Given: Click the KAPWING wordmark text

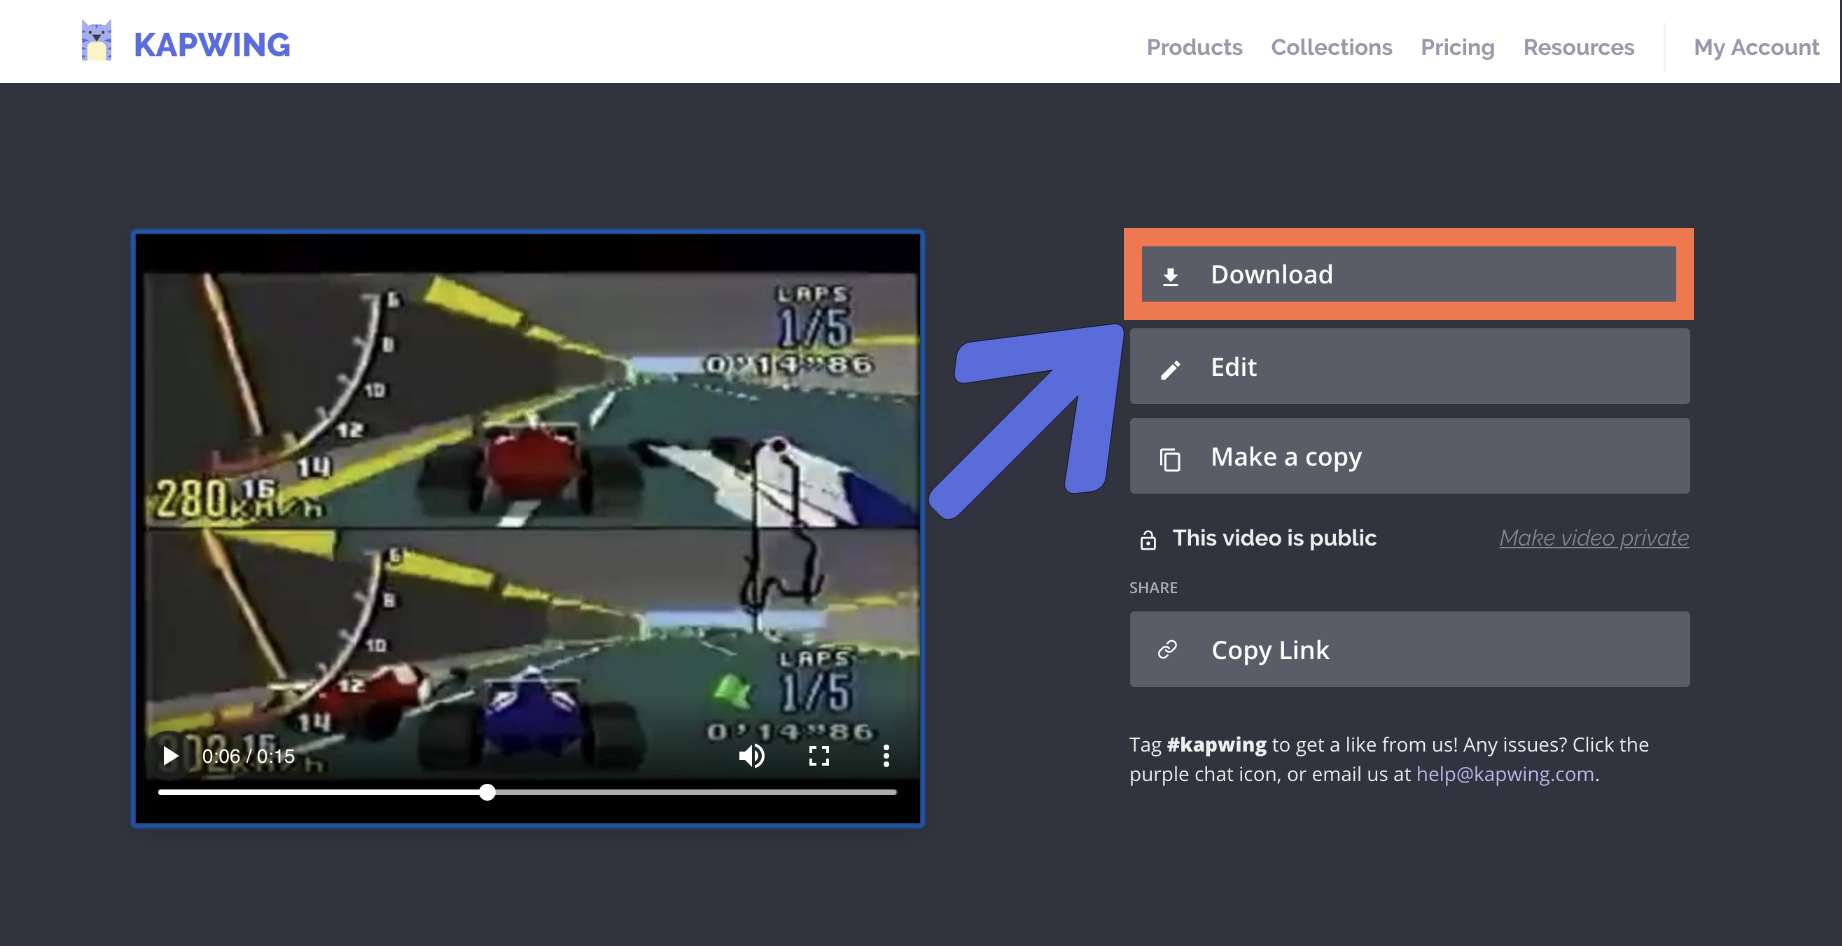Looking at the screenshot, I should 212,45.
